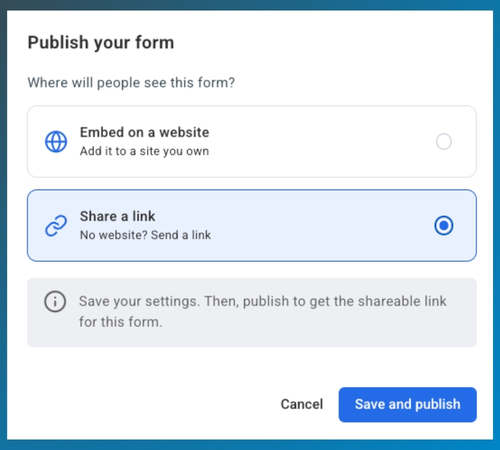Click the "Save your settings" info message
Viewport: 500px width, 450px height.
(263, 312)
